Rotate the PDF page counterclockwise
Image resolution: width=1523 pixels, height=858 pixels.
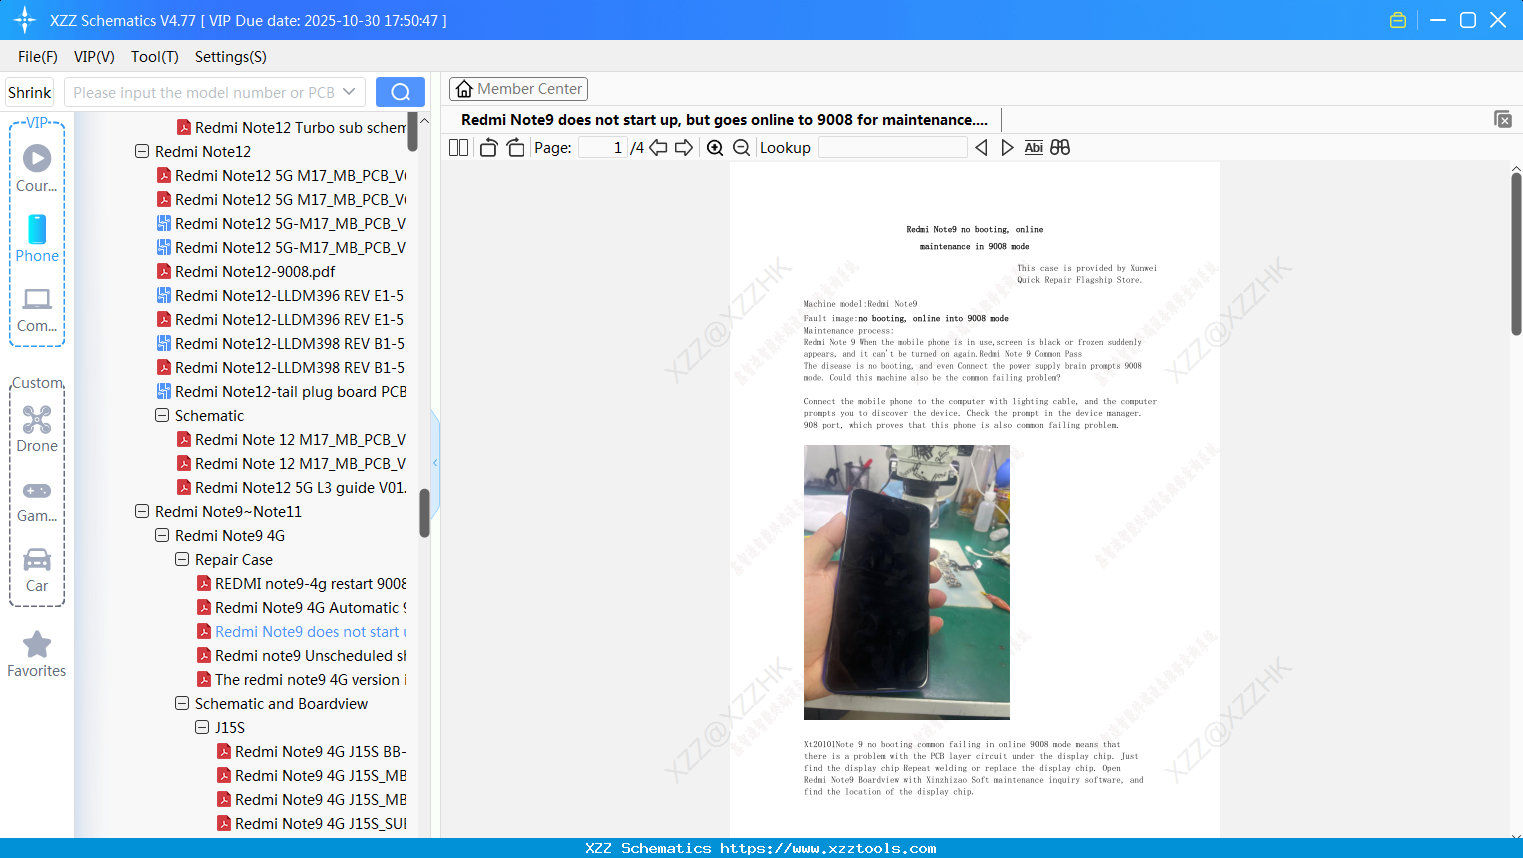coord(487,147)
